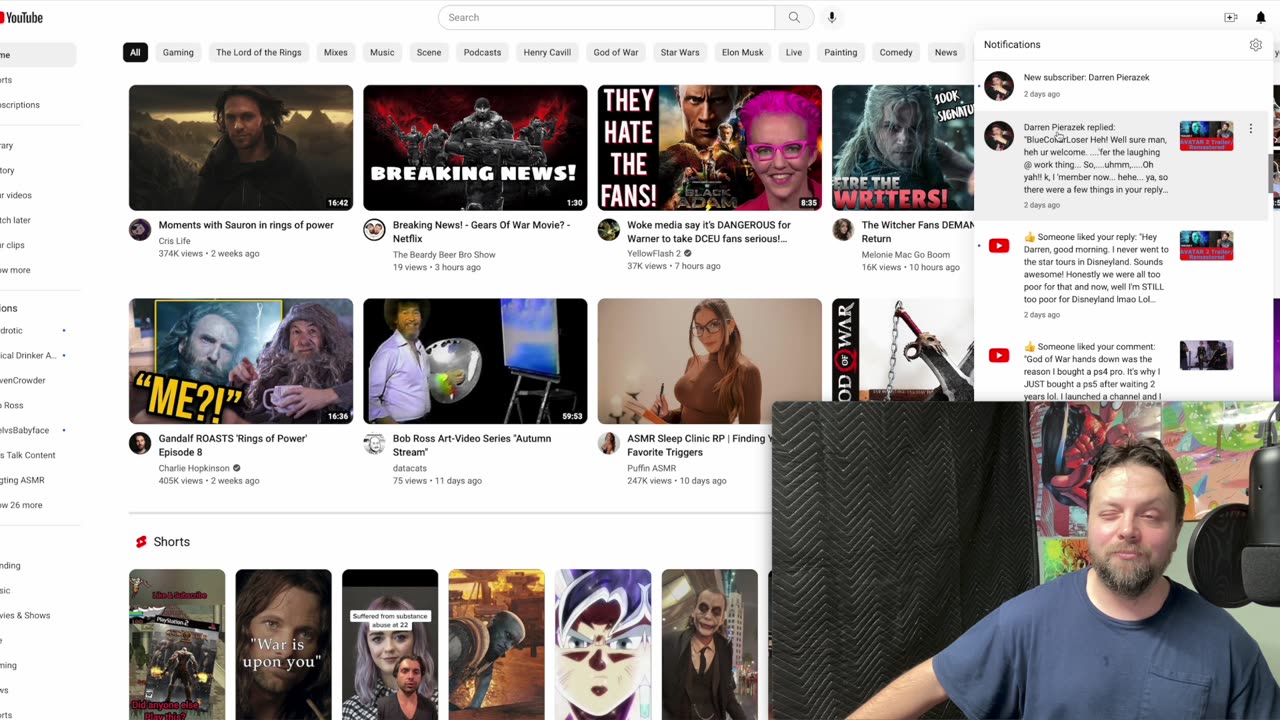
Task: Open title Woke media say it's DANGEROUS
Action: coord(708,232)
